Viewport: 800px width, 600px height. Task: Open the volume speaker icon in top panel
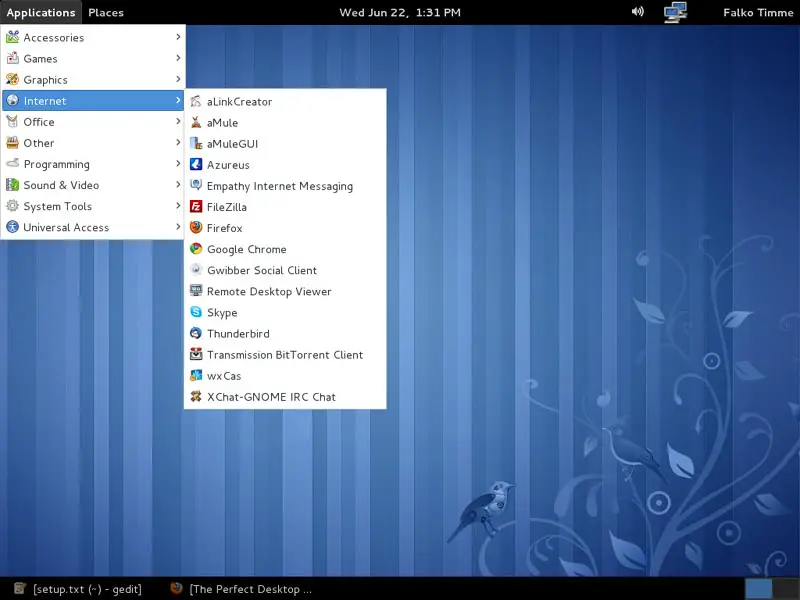[x=638, y=12]
